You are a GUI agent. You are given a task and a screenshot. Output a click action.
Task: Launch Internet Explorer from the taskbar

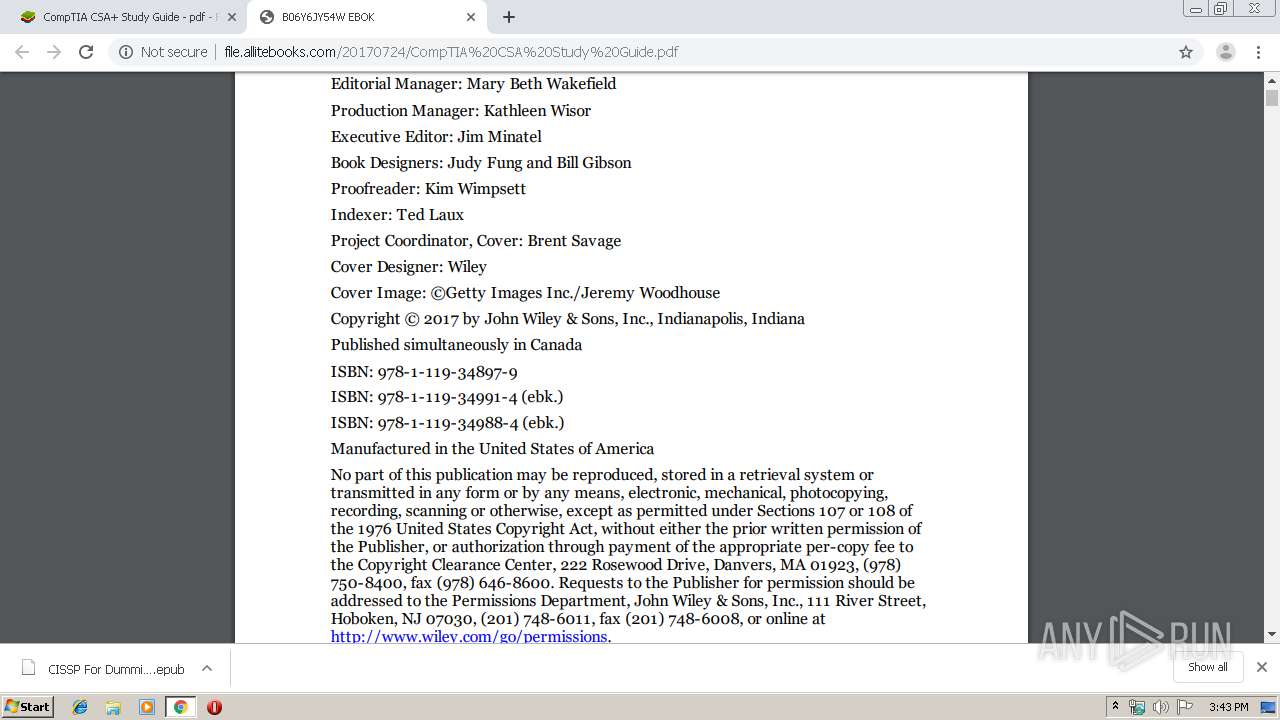80,707
